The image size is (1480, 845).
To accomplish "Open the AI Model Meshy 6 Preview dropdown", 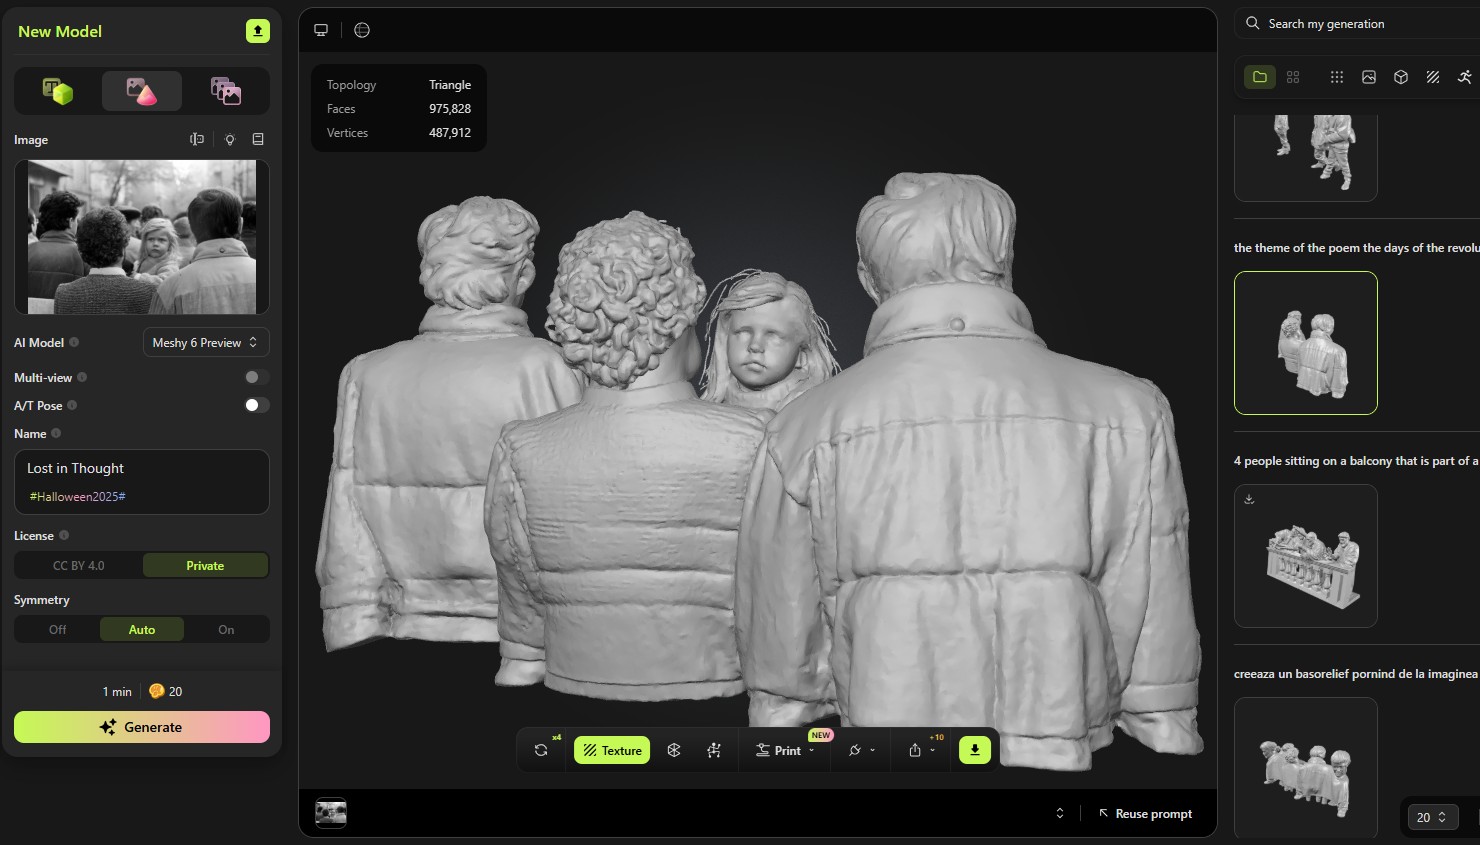I will coord(205,342).
